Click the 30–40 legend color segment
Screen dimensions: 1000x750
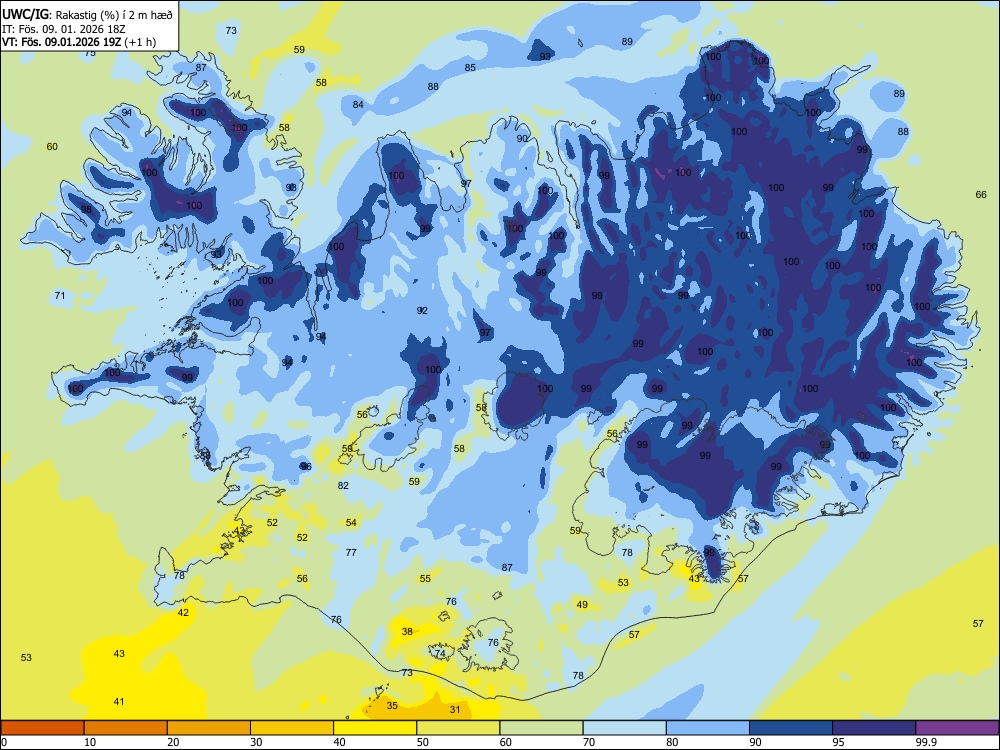tap(292, 728)
